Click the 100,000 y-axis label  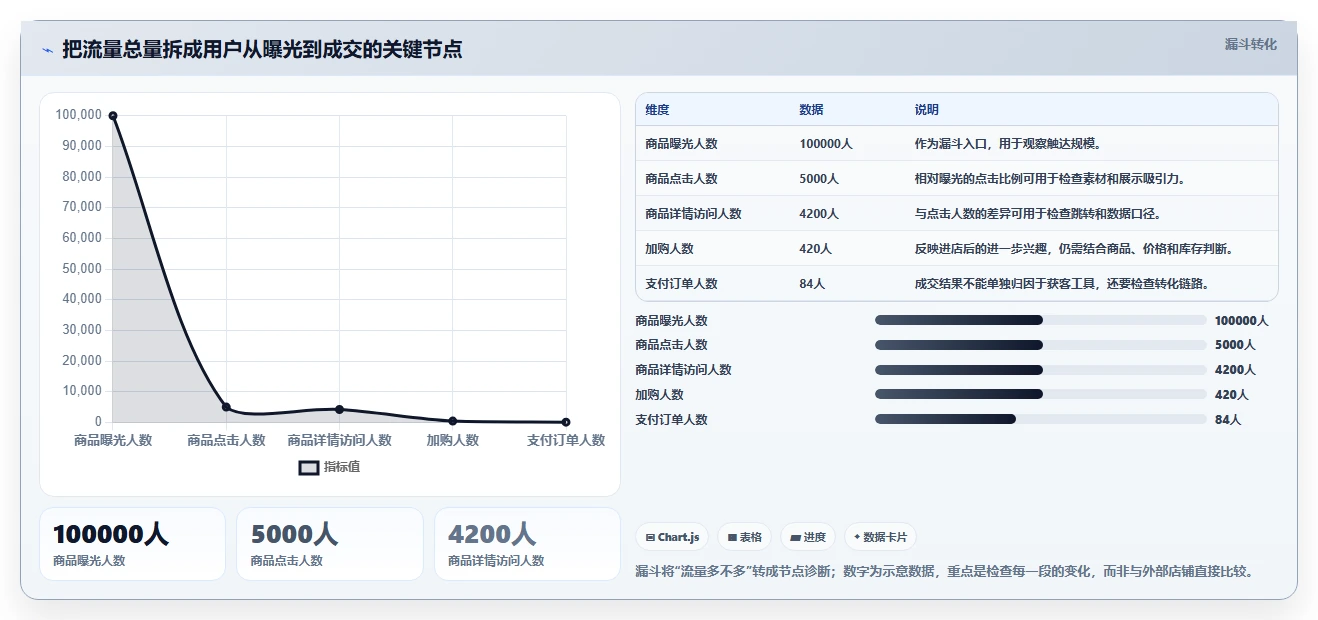[x=78, y=115]
